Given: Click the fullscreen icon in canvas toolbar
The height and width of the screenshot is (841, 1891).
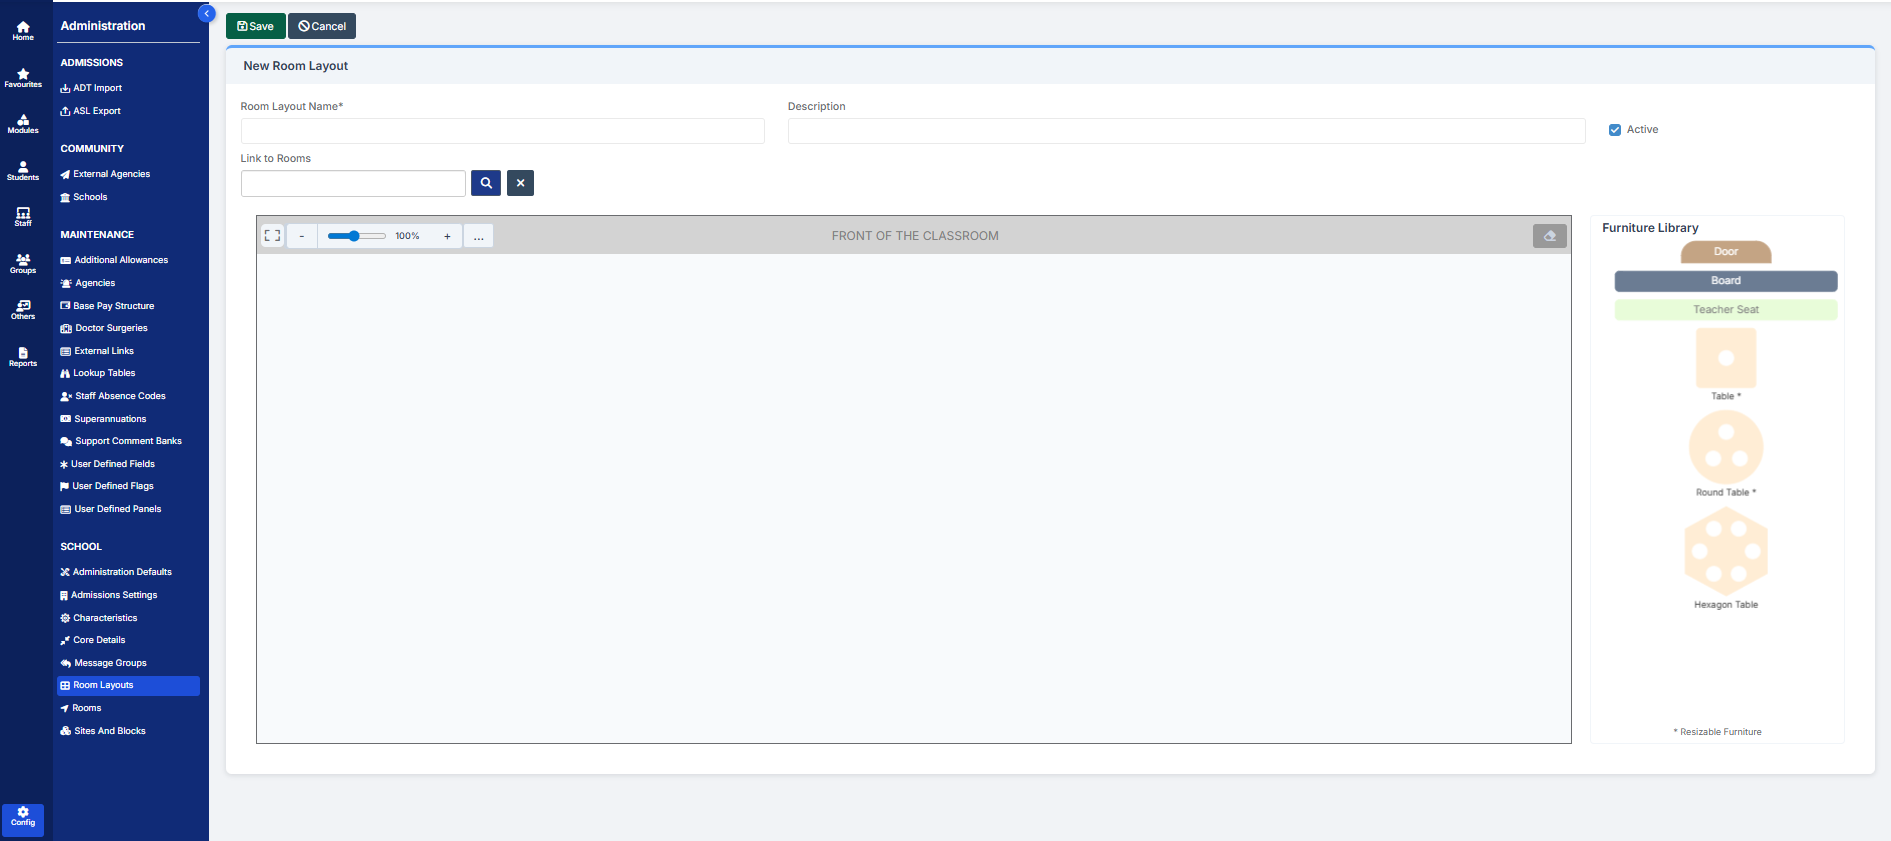Looking at the screenshot, I should click(x=272, y=236).
